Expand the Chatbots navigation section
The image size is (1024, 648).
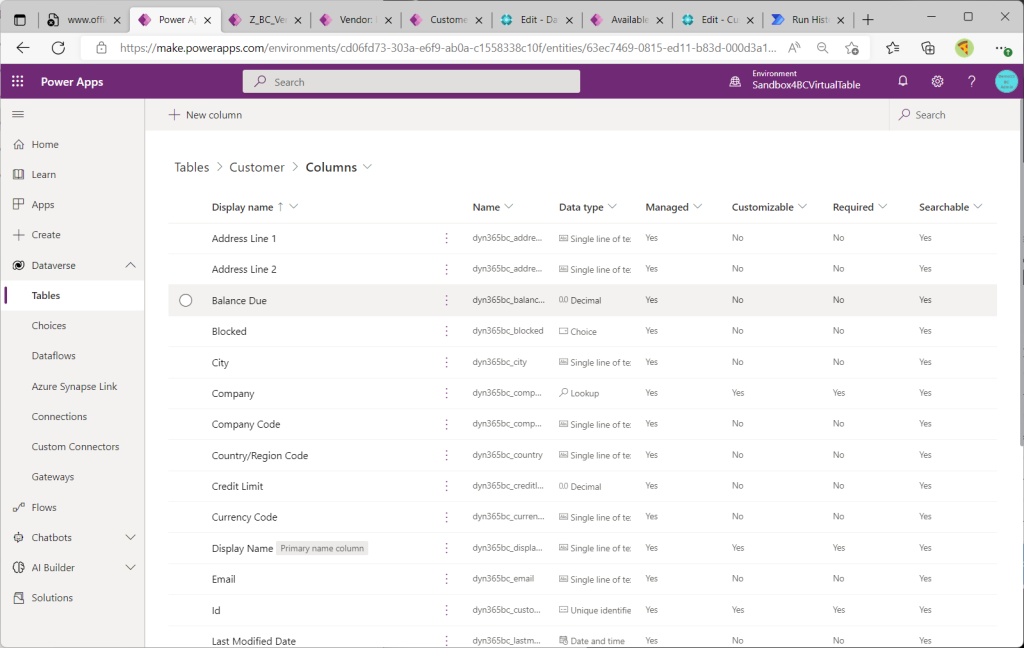pyautogui.click(x=131, y=538)
